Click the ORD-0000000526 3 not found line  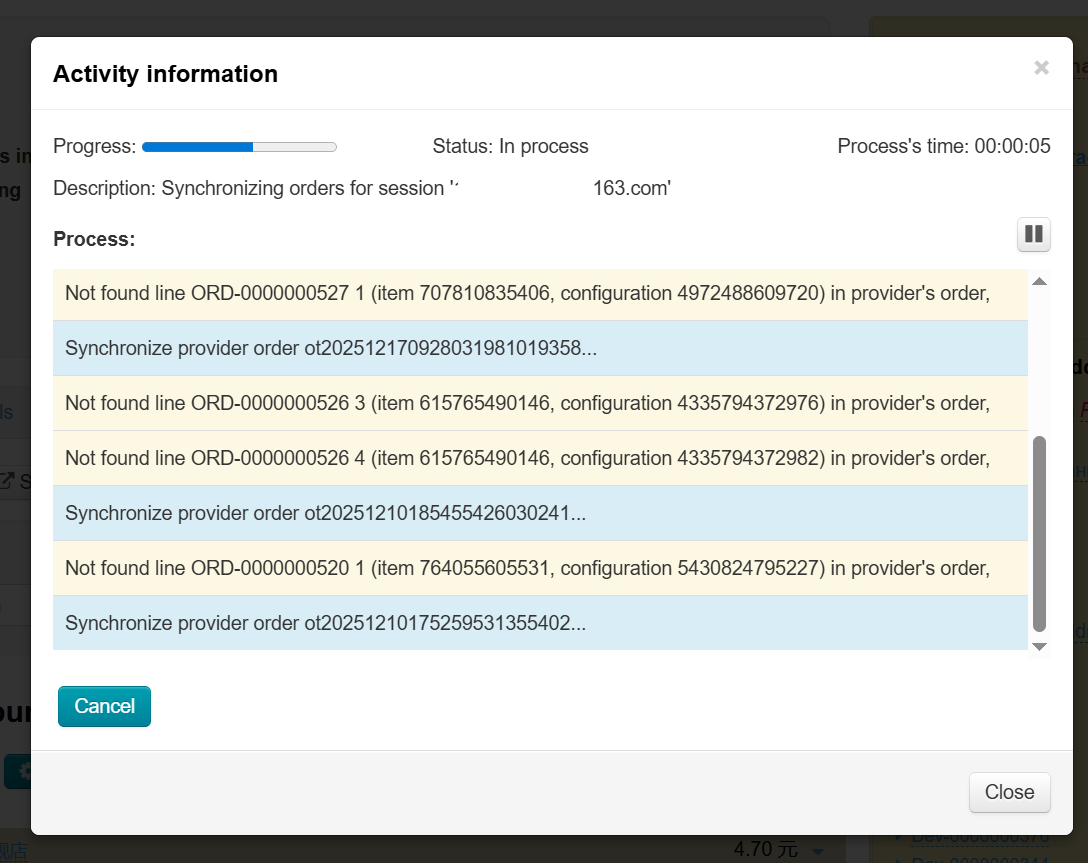527,404
